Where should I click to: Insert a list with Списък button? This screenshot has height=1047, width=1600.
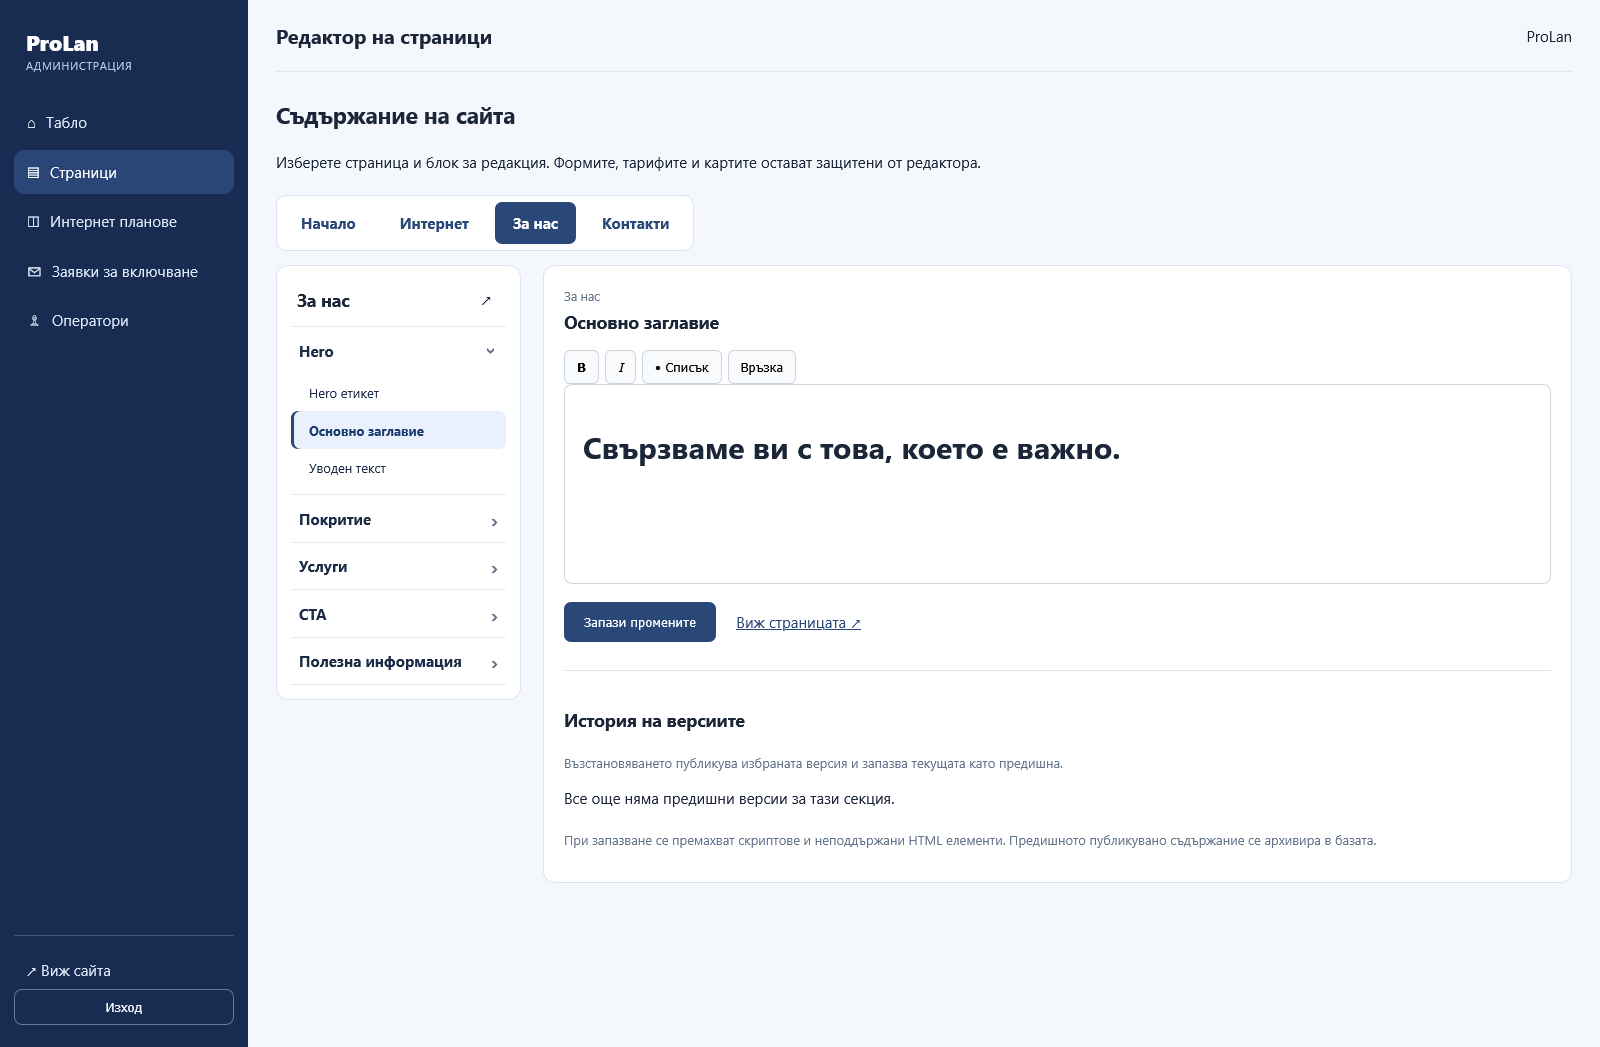682,367
